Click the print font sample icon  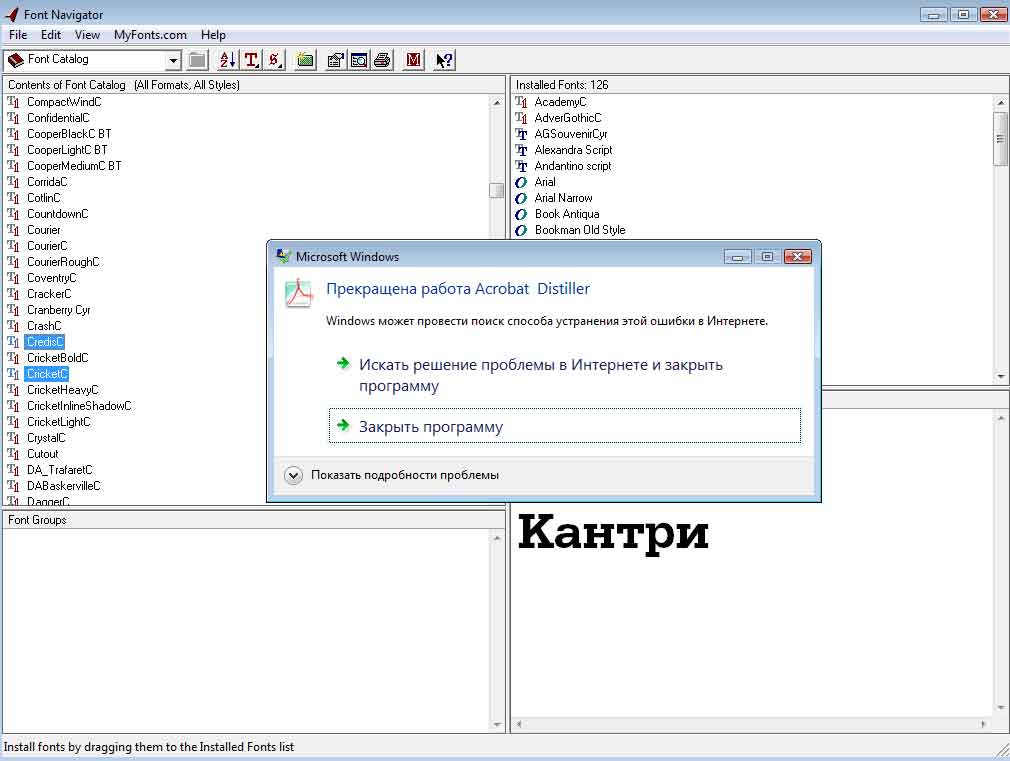click(x=383, y=61)
